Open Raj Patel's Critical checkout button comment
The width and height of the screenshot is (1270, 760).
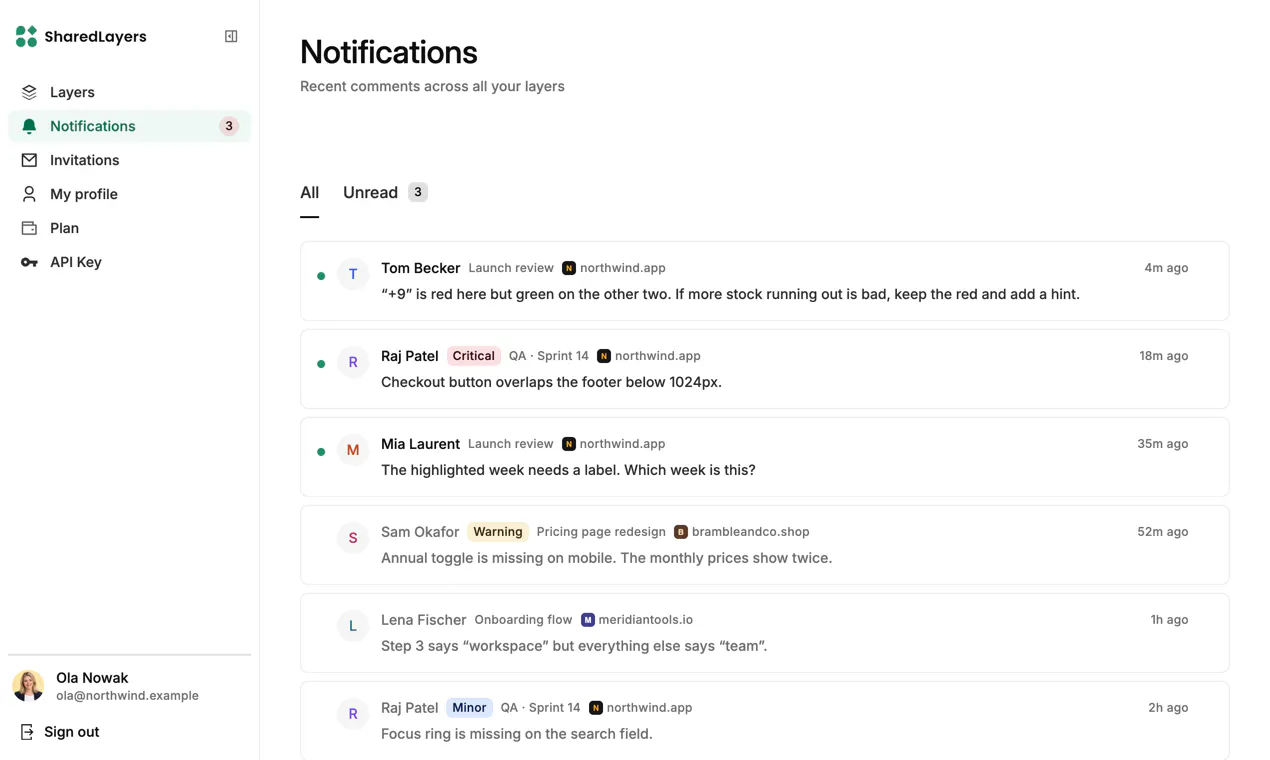764,369
